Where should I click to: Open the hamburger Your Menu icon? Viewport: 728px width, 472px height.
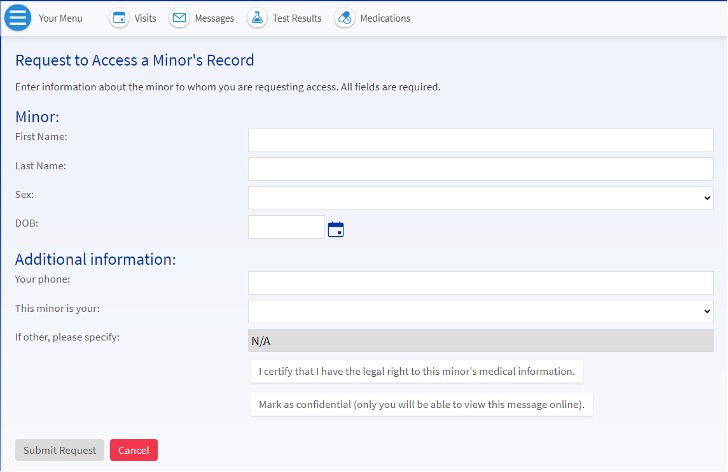pyautogui.click(x=19, y=18)
